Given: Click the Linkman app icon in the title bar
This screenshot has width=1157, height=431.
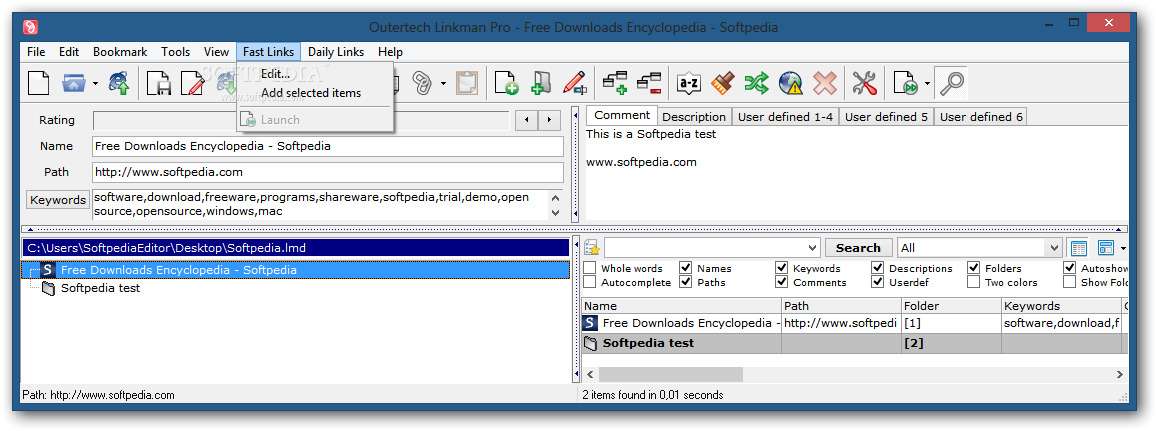Looking at the screenshot, I should pos(30,27).
